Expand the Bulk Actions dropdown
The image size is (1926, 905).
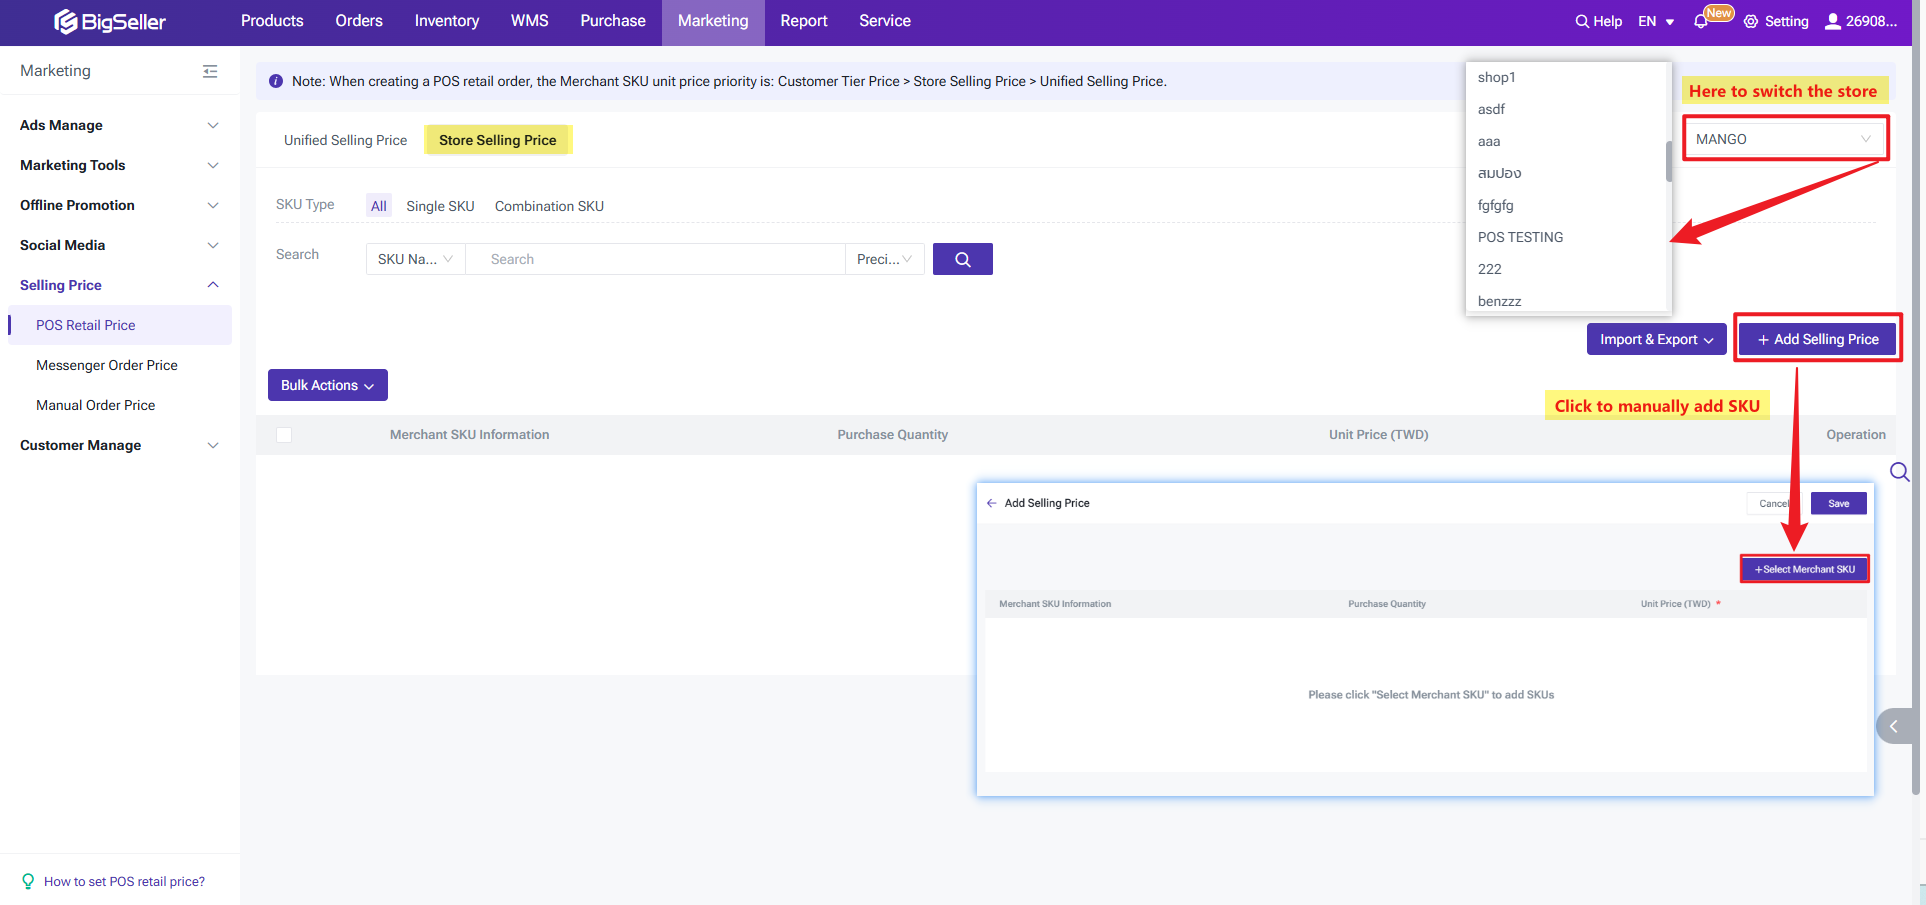click(327, 385)
